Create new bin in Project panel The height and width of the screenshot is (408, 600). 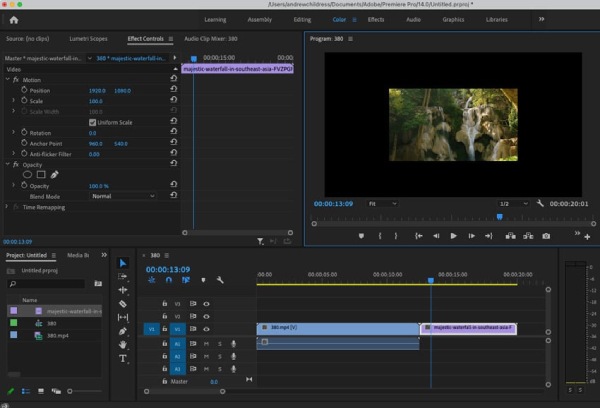(x=98, y=284)
